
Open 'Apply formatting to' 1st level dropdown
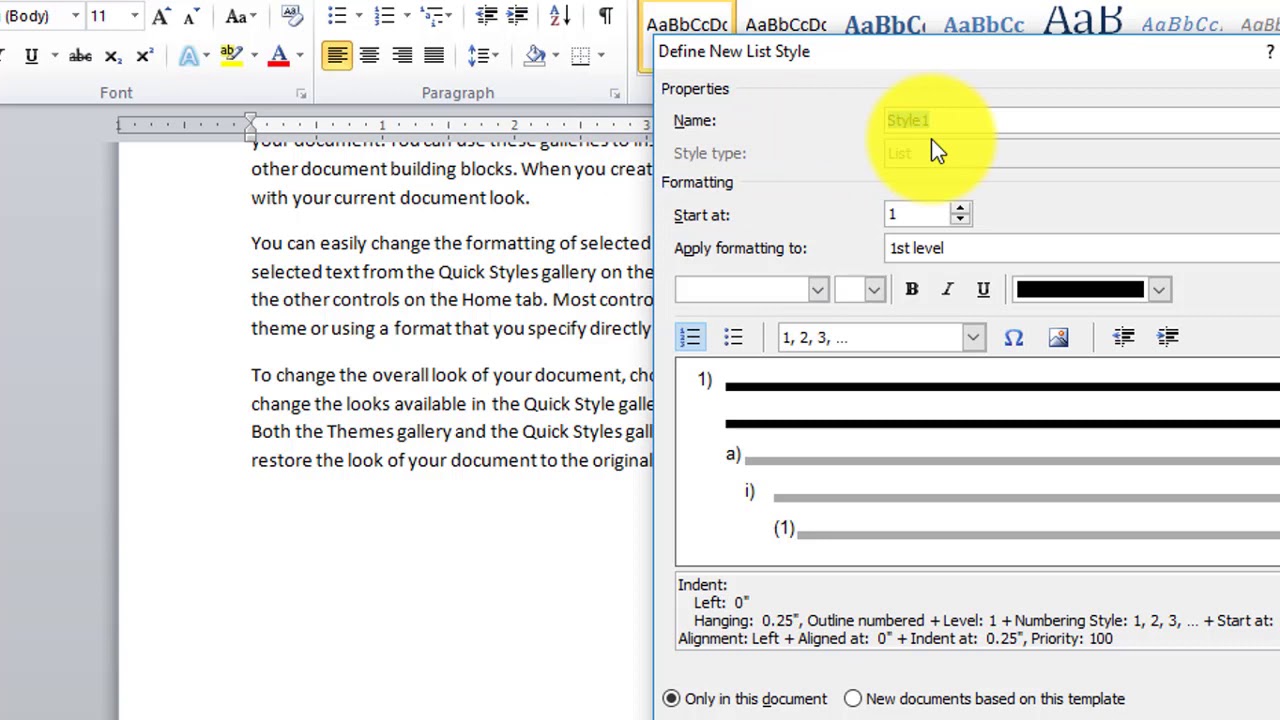tap(1082, 248)
